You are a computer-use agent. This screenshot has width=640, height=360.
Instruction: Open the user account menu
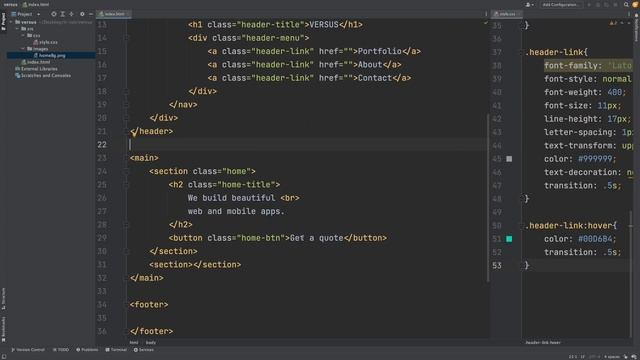529,4
